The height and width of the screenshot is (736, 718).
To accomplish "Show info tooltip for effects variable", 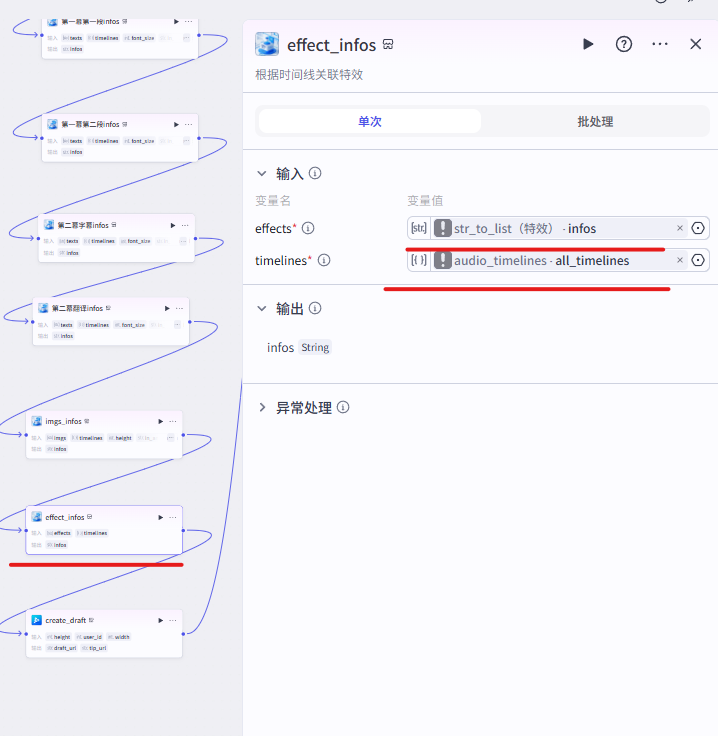I will pos(308,229).
